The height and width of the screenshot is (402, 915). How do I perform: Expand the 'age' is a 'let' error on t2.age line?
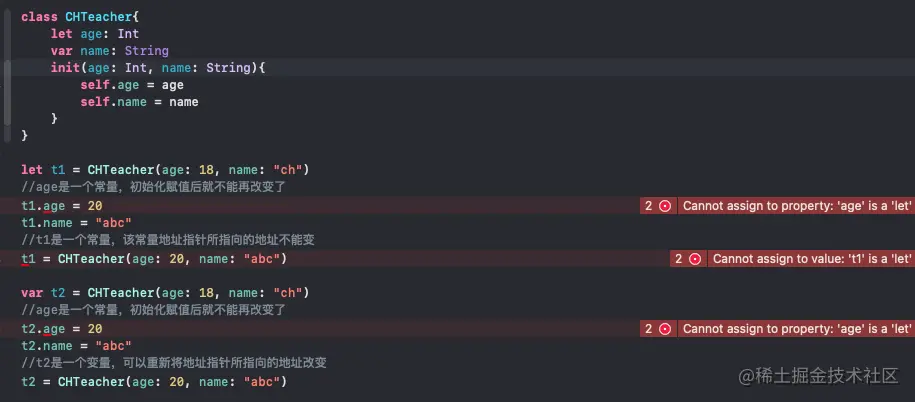click(797, 329)
